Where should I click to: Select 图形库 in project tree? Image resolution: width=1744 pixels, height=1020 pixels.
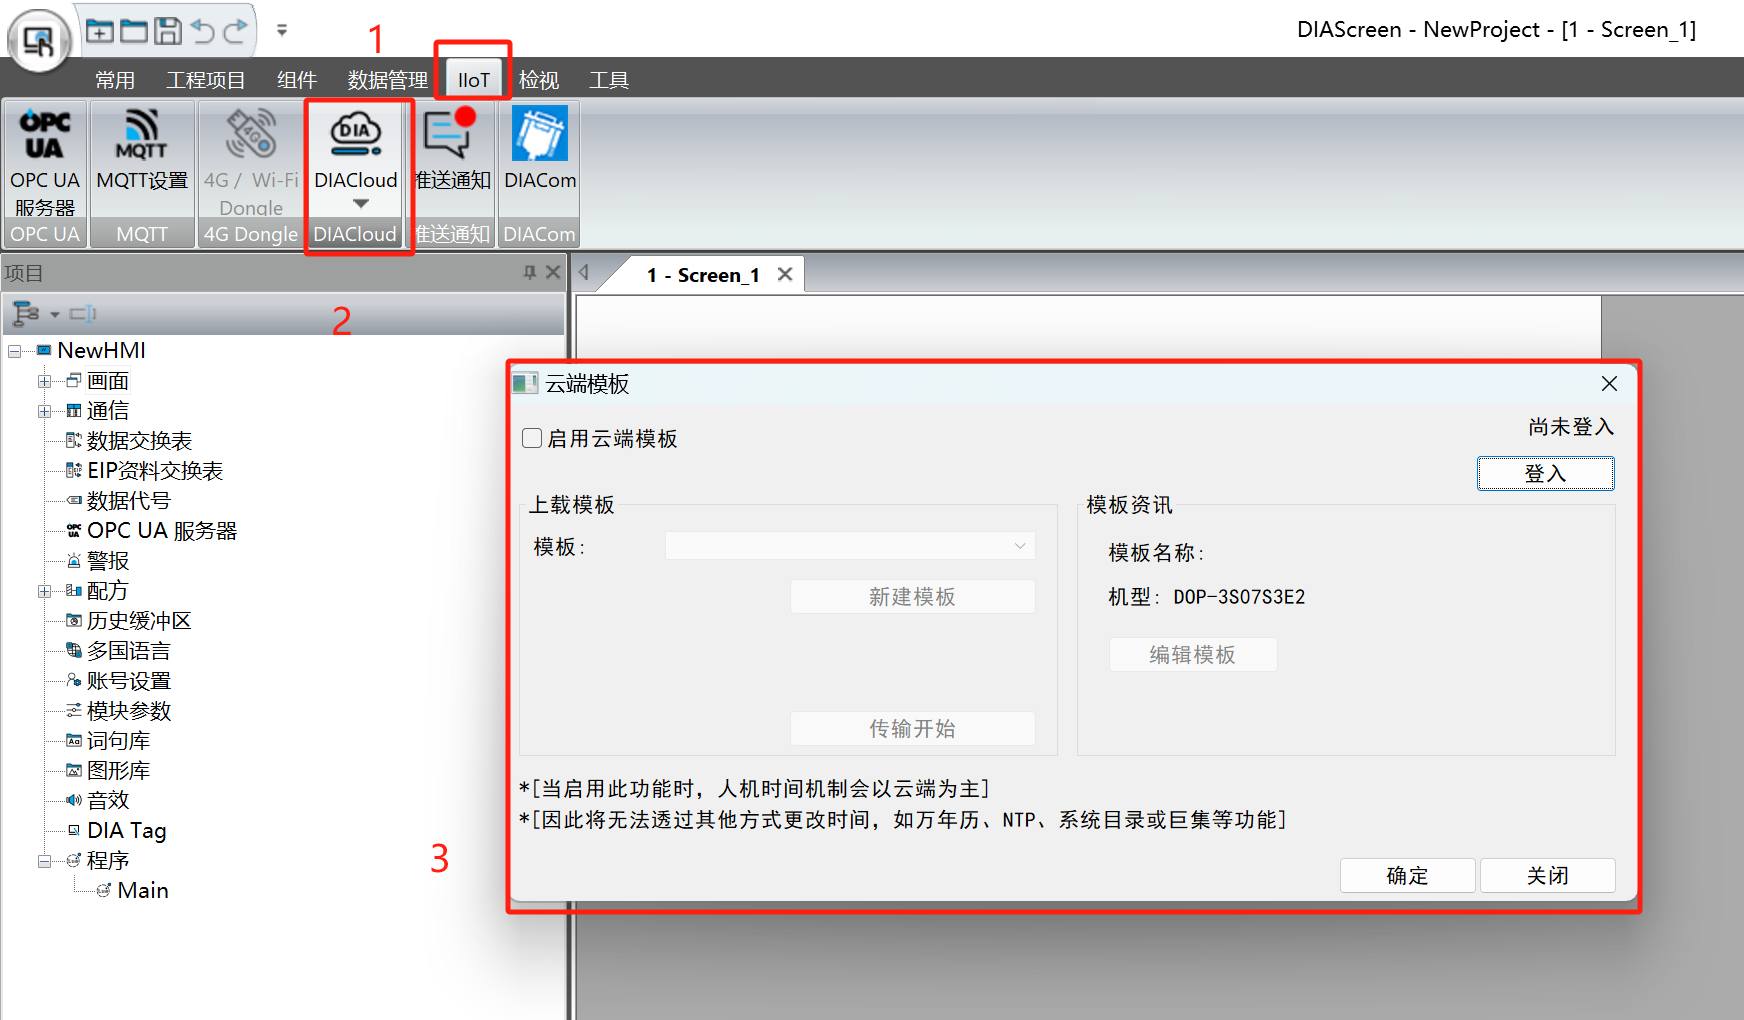[x=118, y=771]
